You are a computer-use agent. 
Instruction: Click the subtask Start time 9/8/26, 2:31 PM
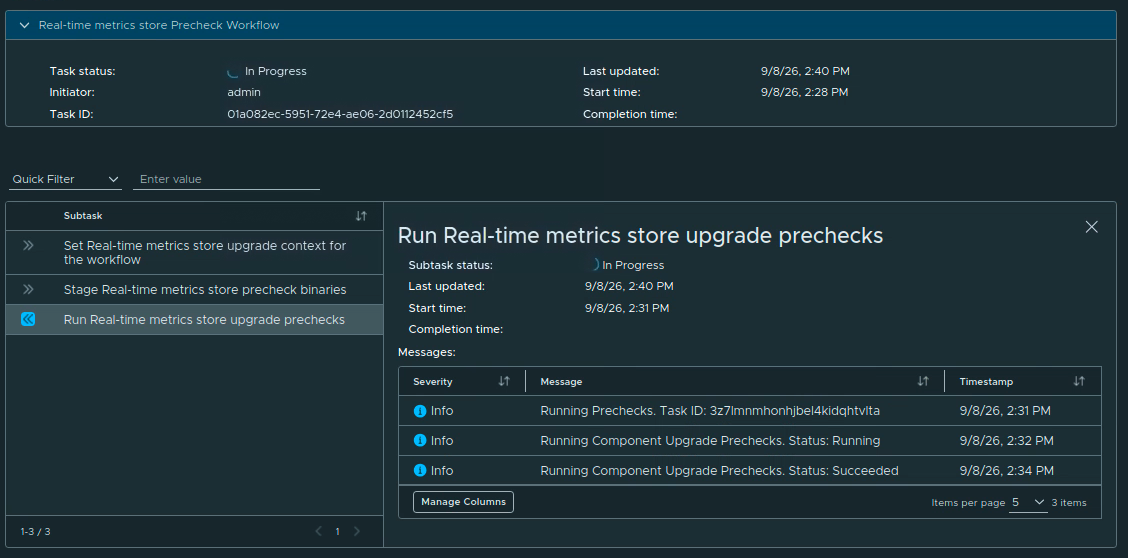[627, 308]
